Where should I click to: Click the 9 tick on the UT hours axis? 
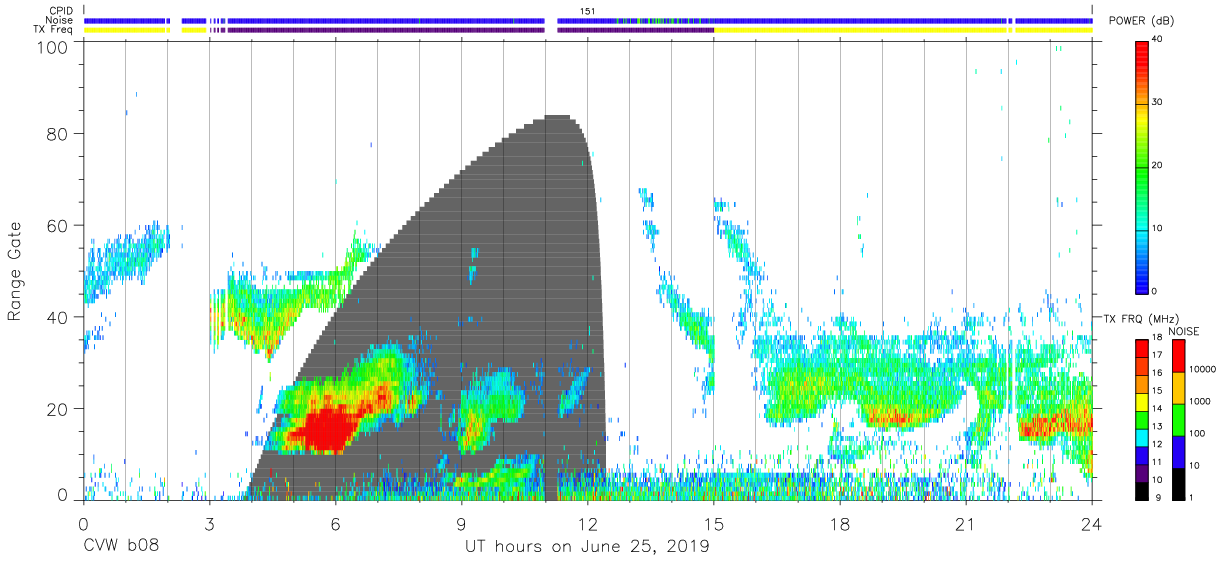click(x=461, y=525)
